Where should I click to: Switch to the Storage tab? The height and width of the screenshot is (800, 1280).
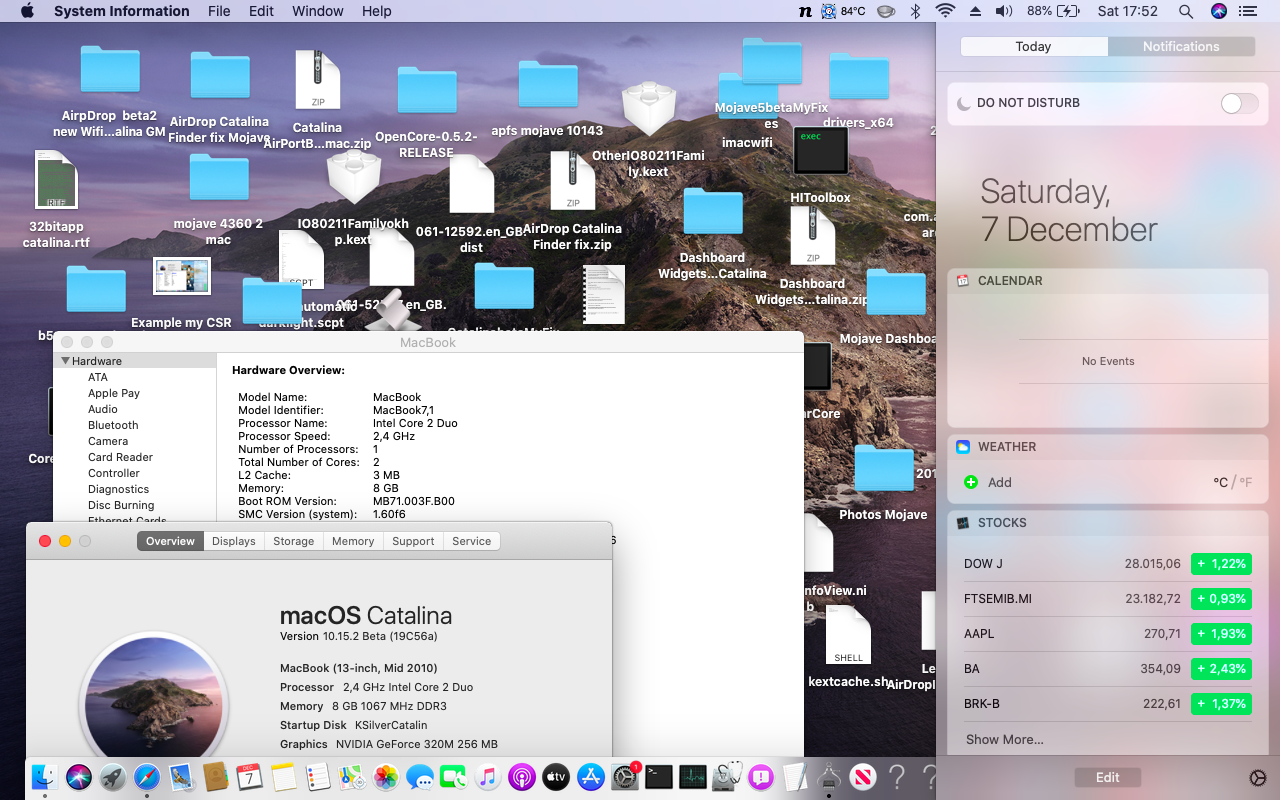(294, 541)
